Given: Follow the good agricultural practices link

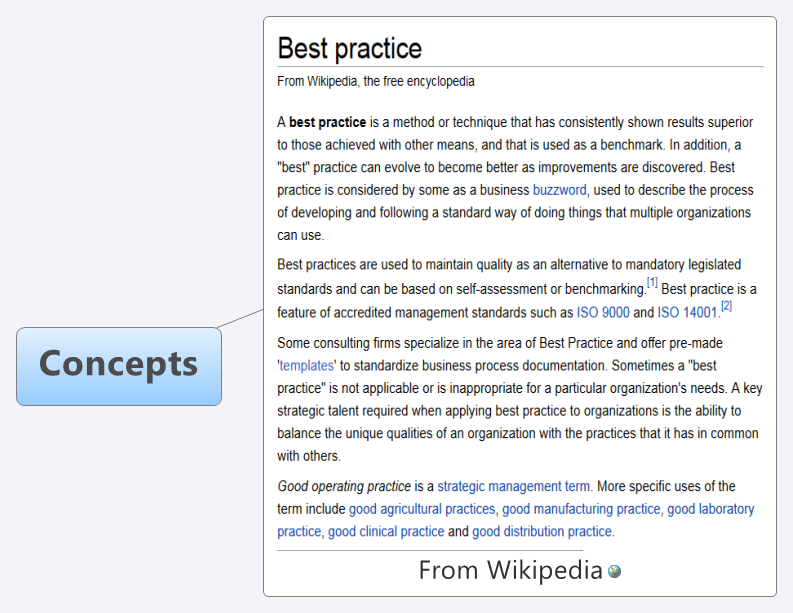Looking at the screenshot, I should click(x=422, y=509).
